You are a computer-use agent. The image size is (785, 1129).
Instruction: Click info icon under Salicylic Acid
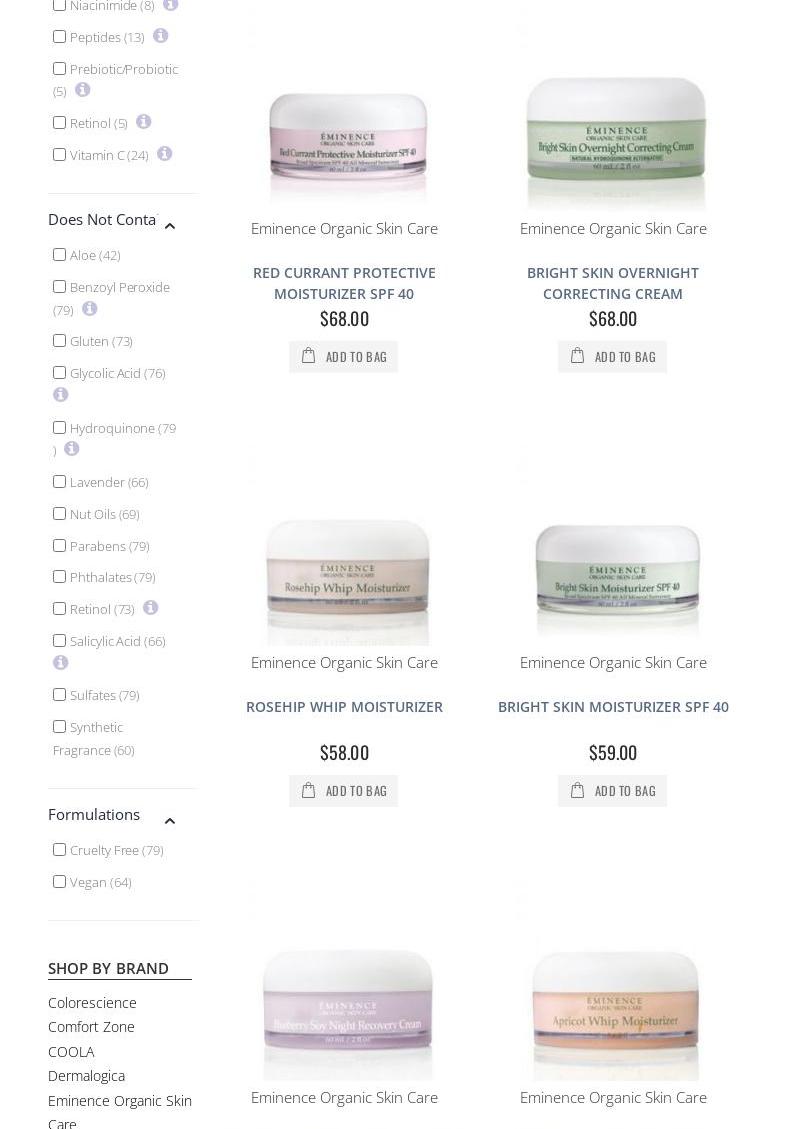pyautogui.click(x=60, y=662)
